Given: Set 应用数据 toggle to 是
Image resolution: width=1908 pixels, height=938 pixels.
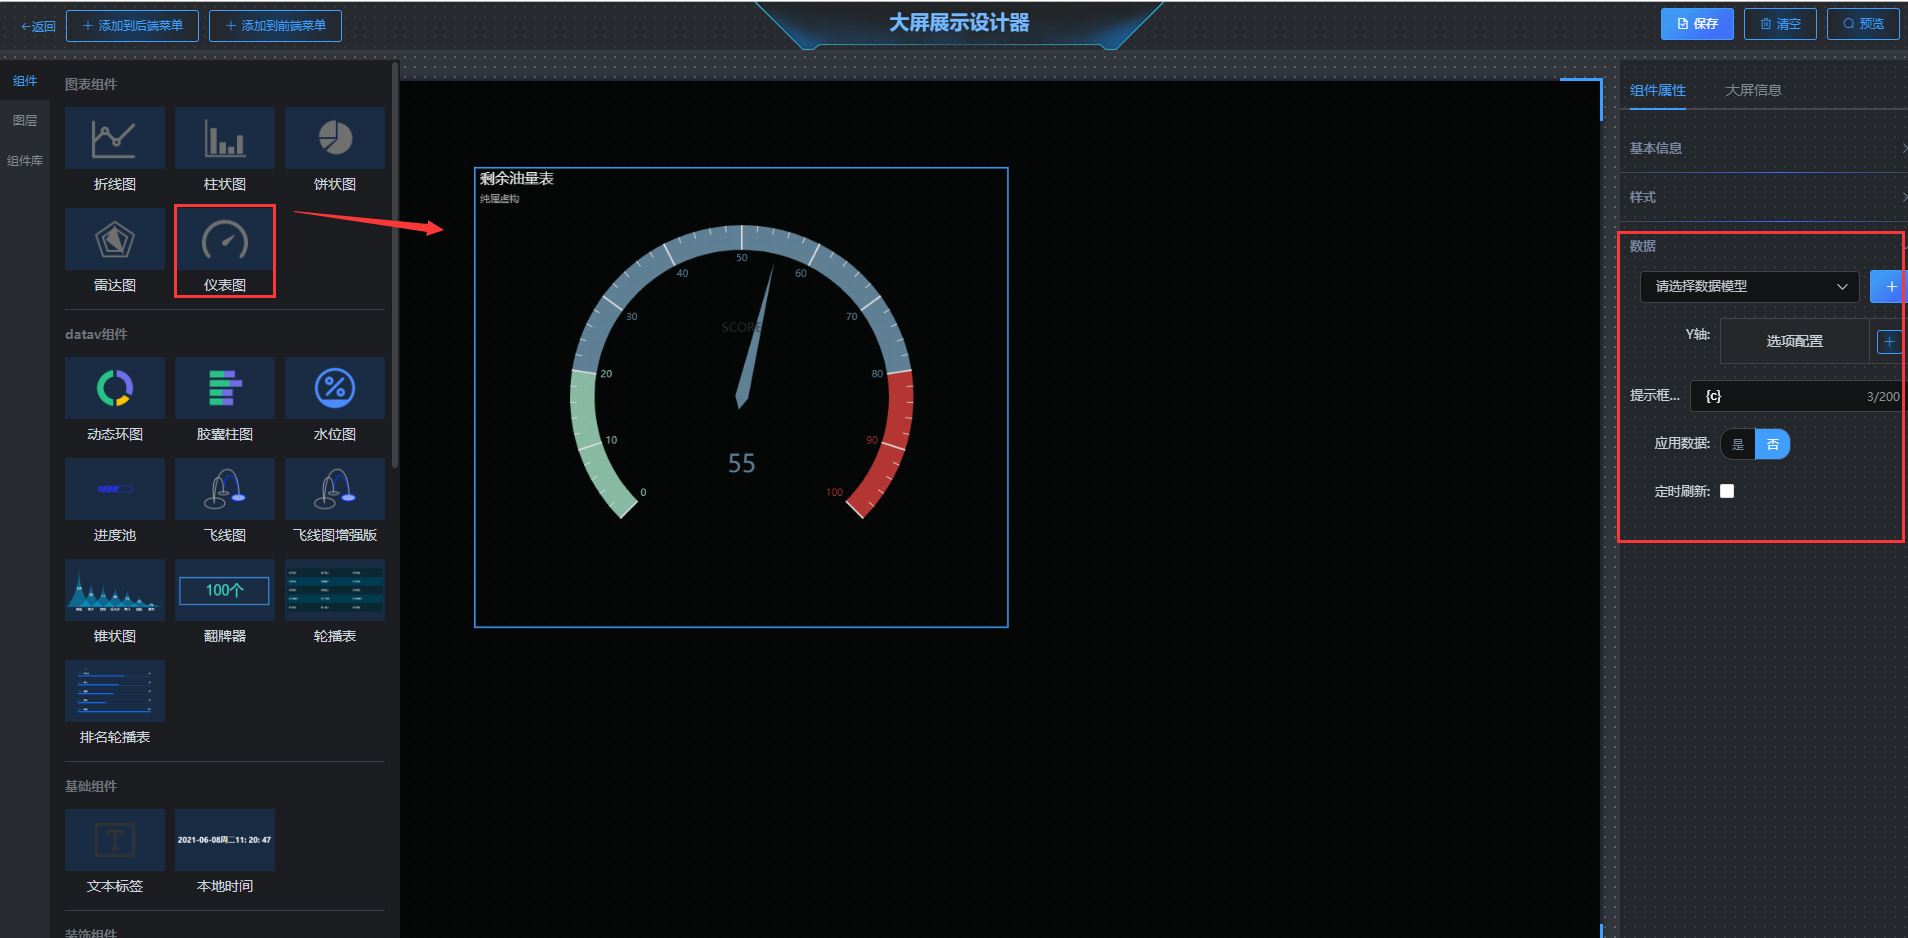Looking at the screenshot, I should pos(1738,444).
